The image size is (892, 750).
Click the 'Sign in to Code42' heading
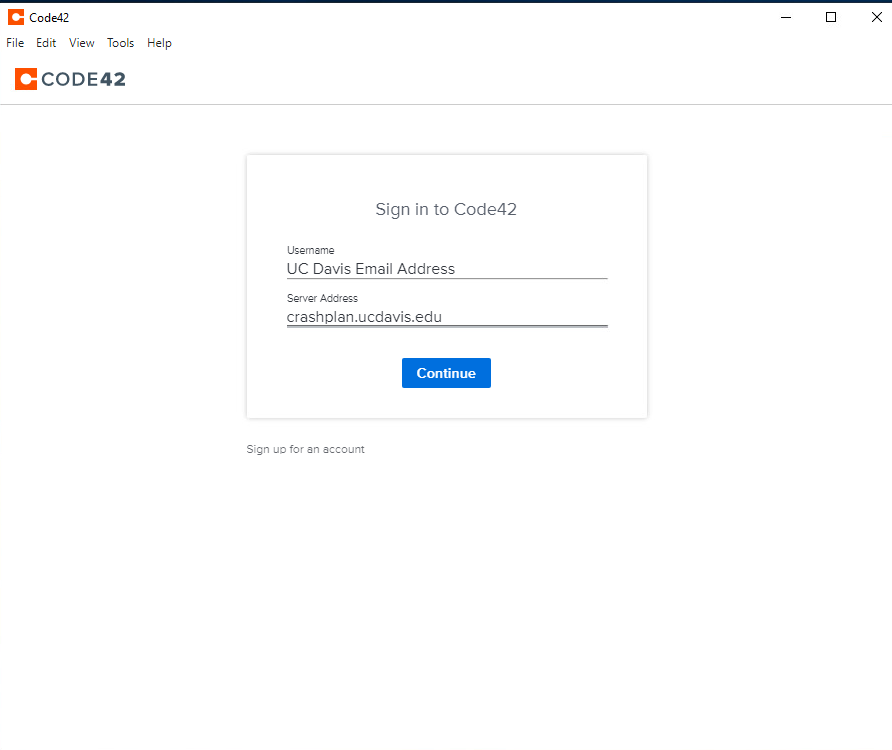click(x=446, y=209)
